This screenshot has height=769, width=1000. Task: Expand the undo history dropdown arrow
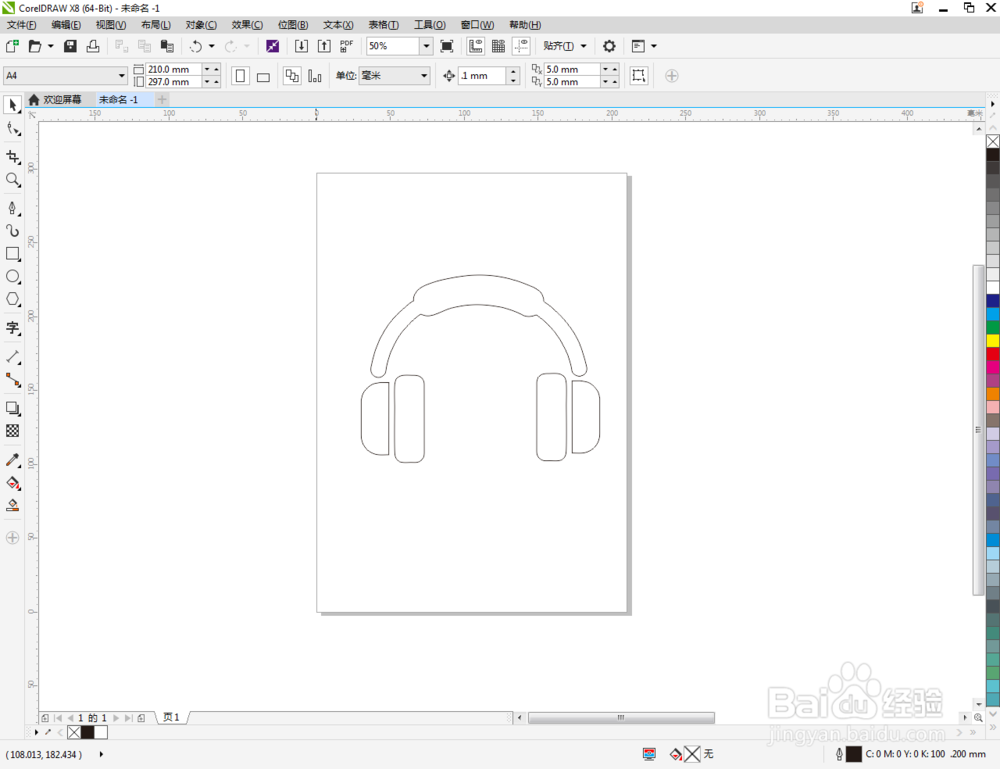point(212,46)
